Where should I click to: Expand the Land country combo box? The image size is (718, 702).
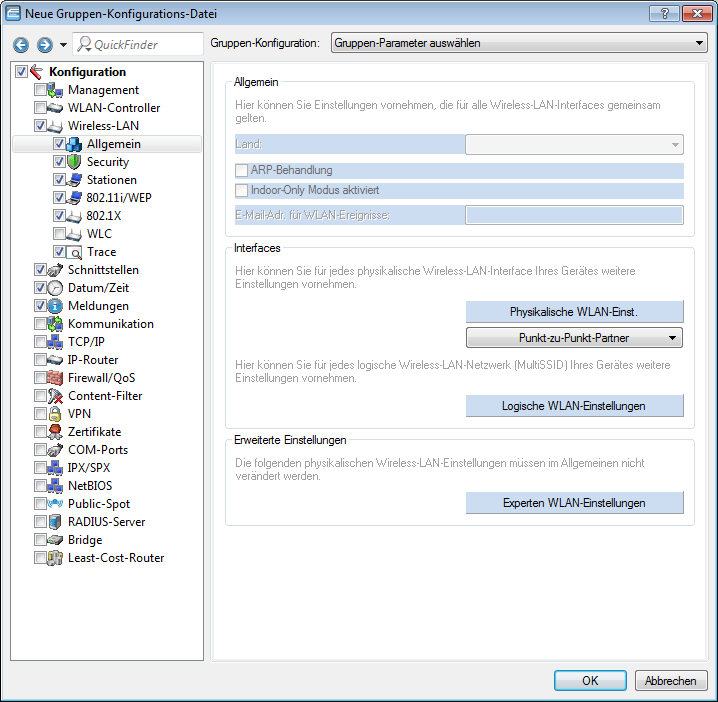tap(574, 144)
